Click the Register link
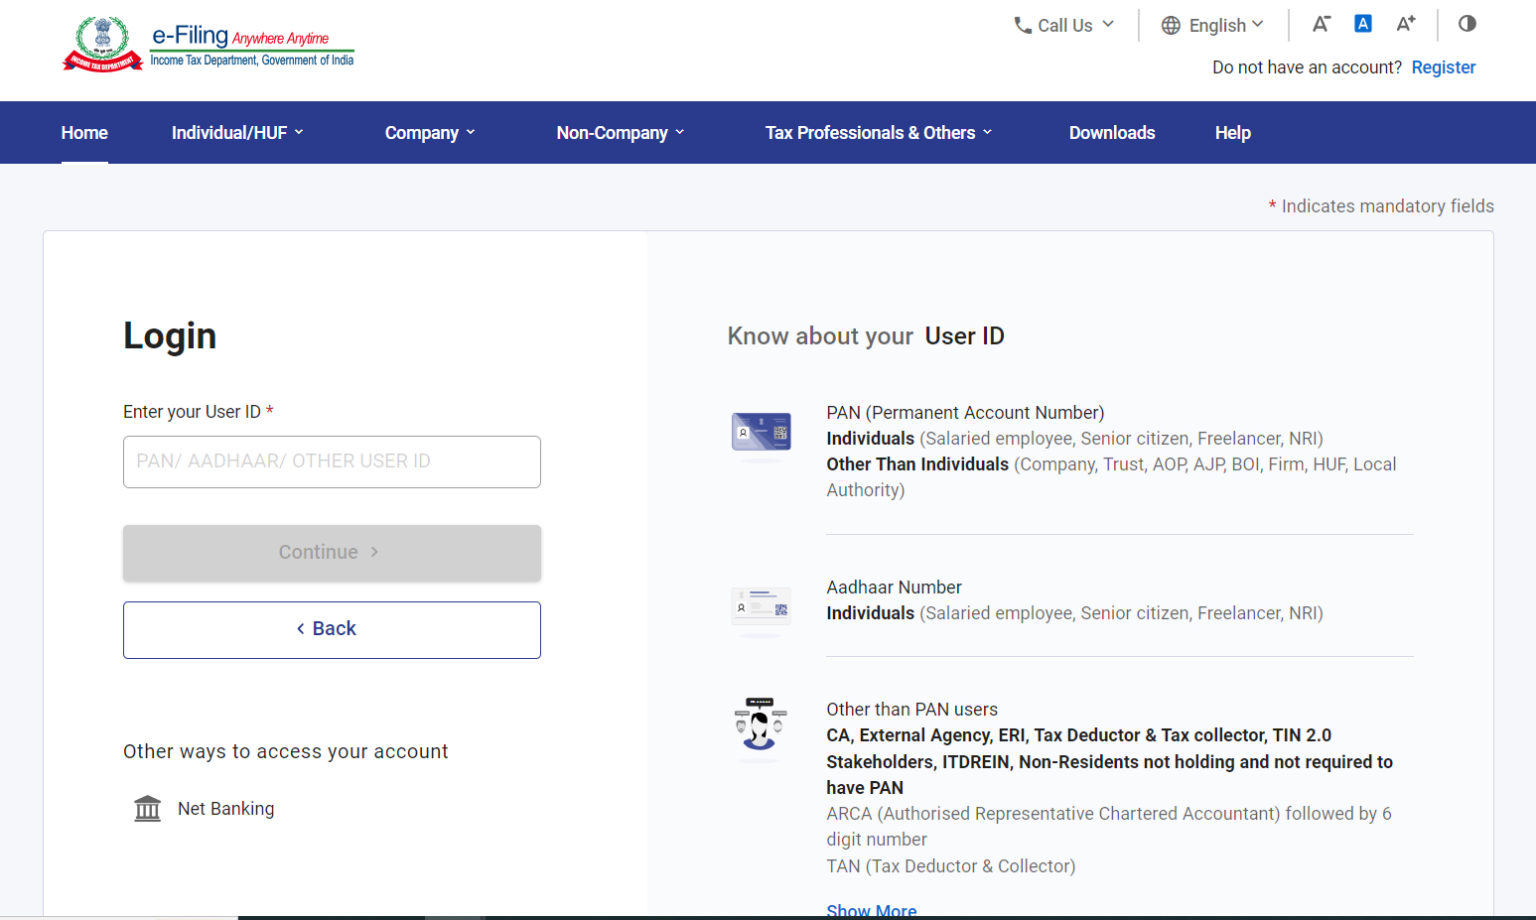This screenshot has height=920, width=1536. tap(1443, 67)
